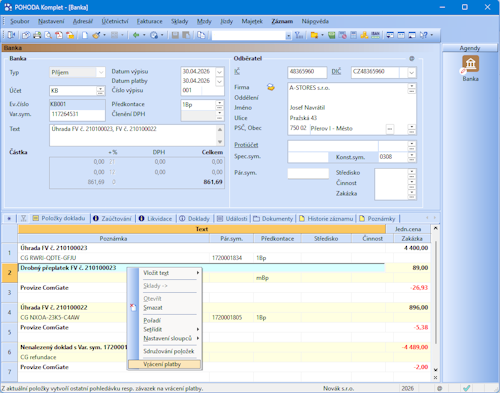The width and height of the screenshot is (500, 393).
Task: Click the filter funnel icon next to search box
Action: pos(299,35)
